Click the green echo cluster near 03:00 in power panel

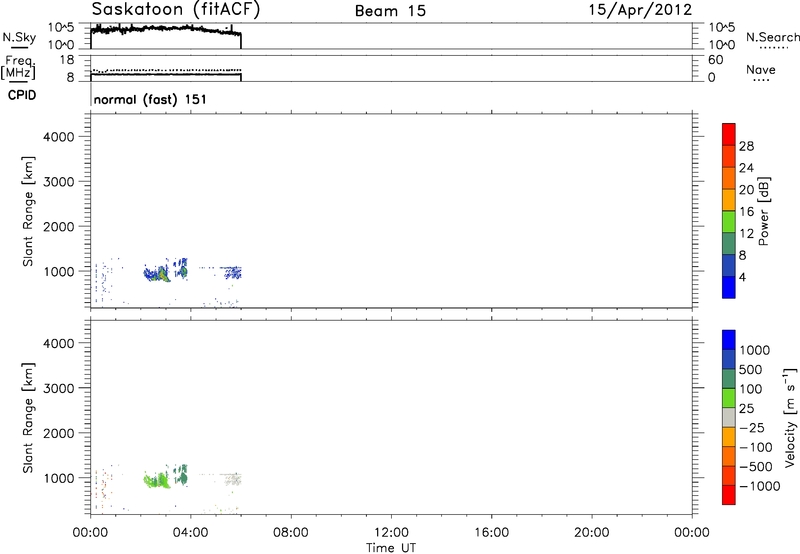coord(162,274)
